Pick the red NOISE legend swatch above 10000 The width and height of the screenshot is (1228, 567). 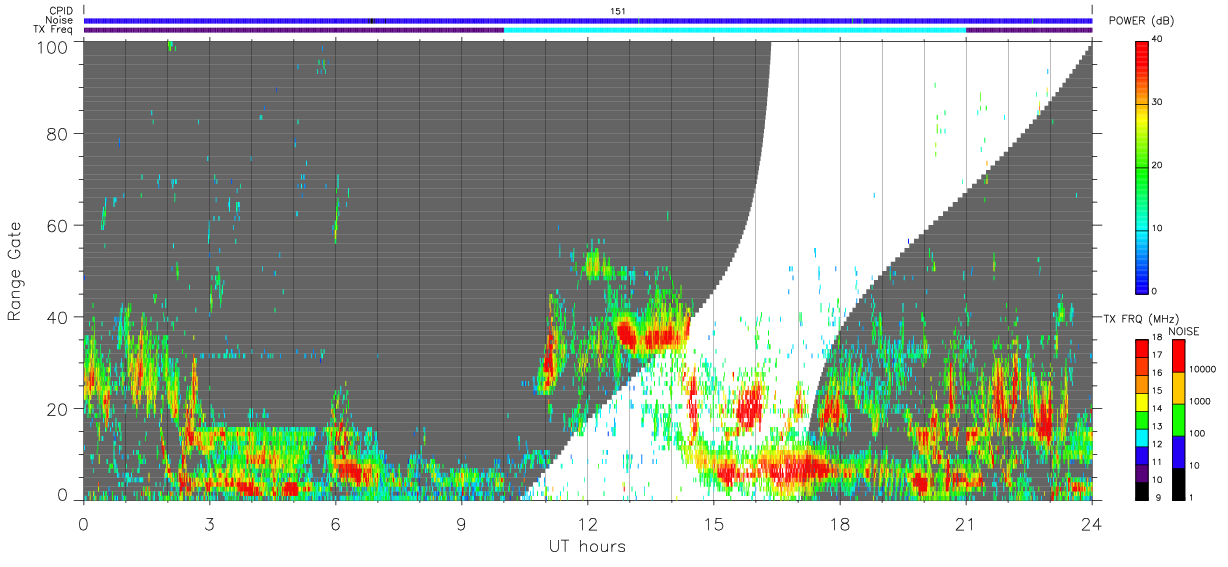pyautogui.click(x=1179, y=355)
